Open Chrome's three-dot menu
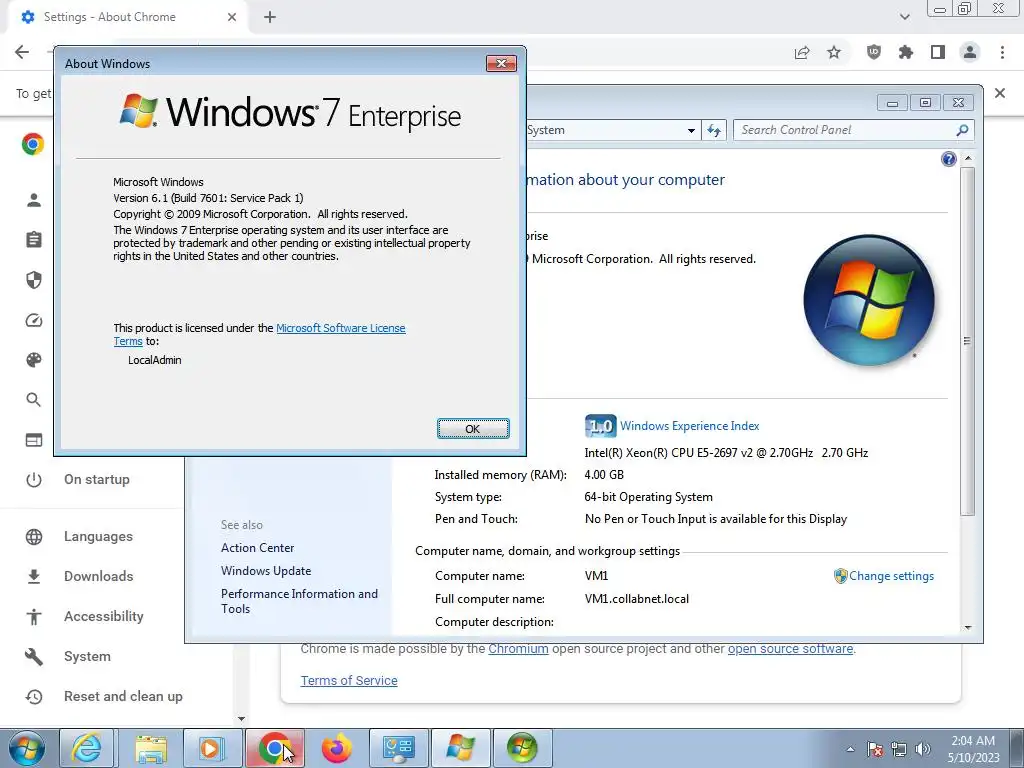1024x768 pixels. click(x=1002, y=52)
